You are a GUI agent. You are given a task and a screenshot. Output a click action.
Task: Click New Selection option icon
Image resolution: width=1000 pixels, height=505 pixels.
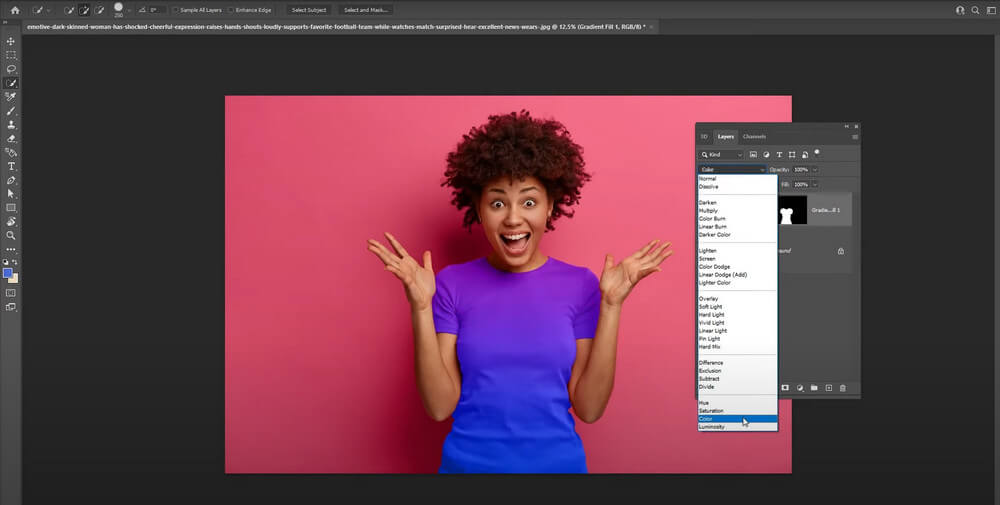click(69, 10)
